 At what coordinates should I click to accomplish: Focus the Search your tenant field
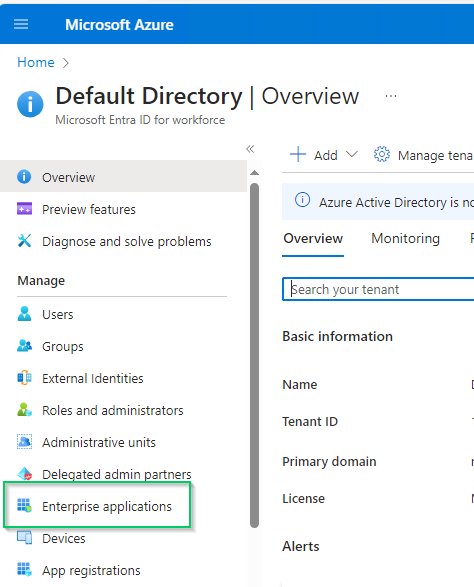coord(378,289)
